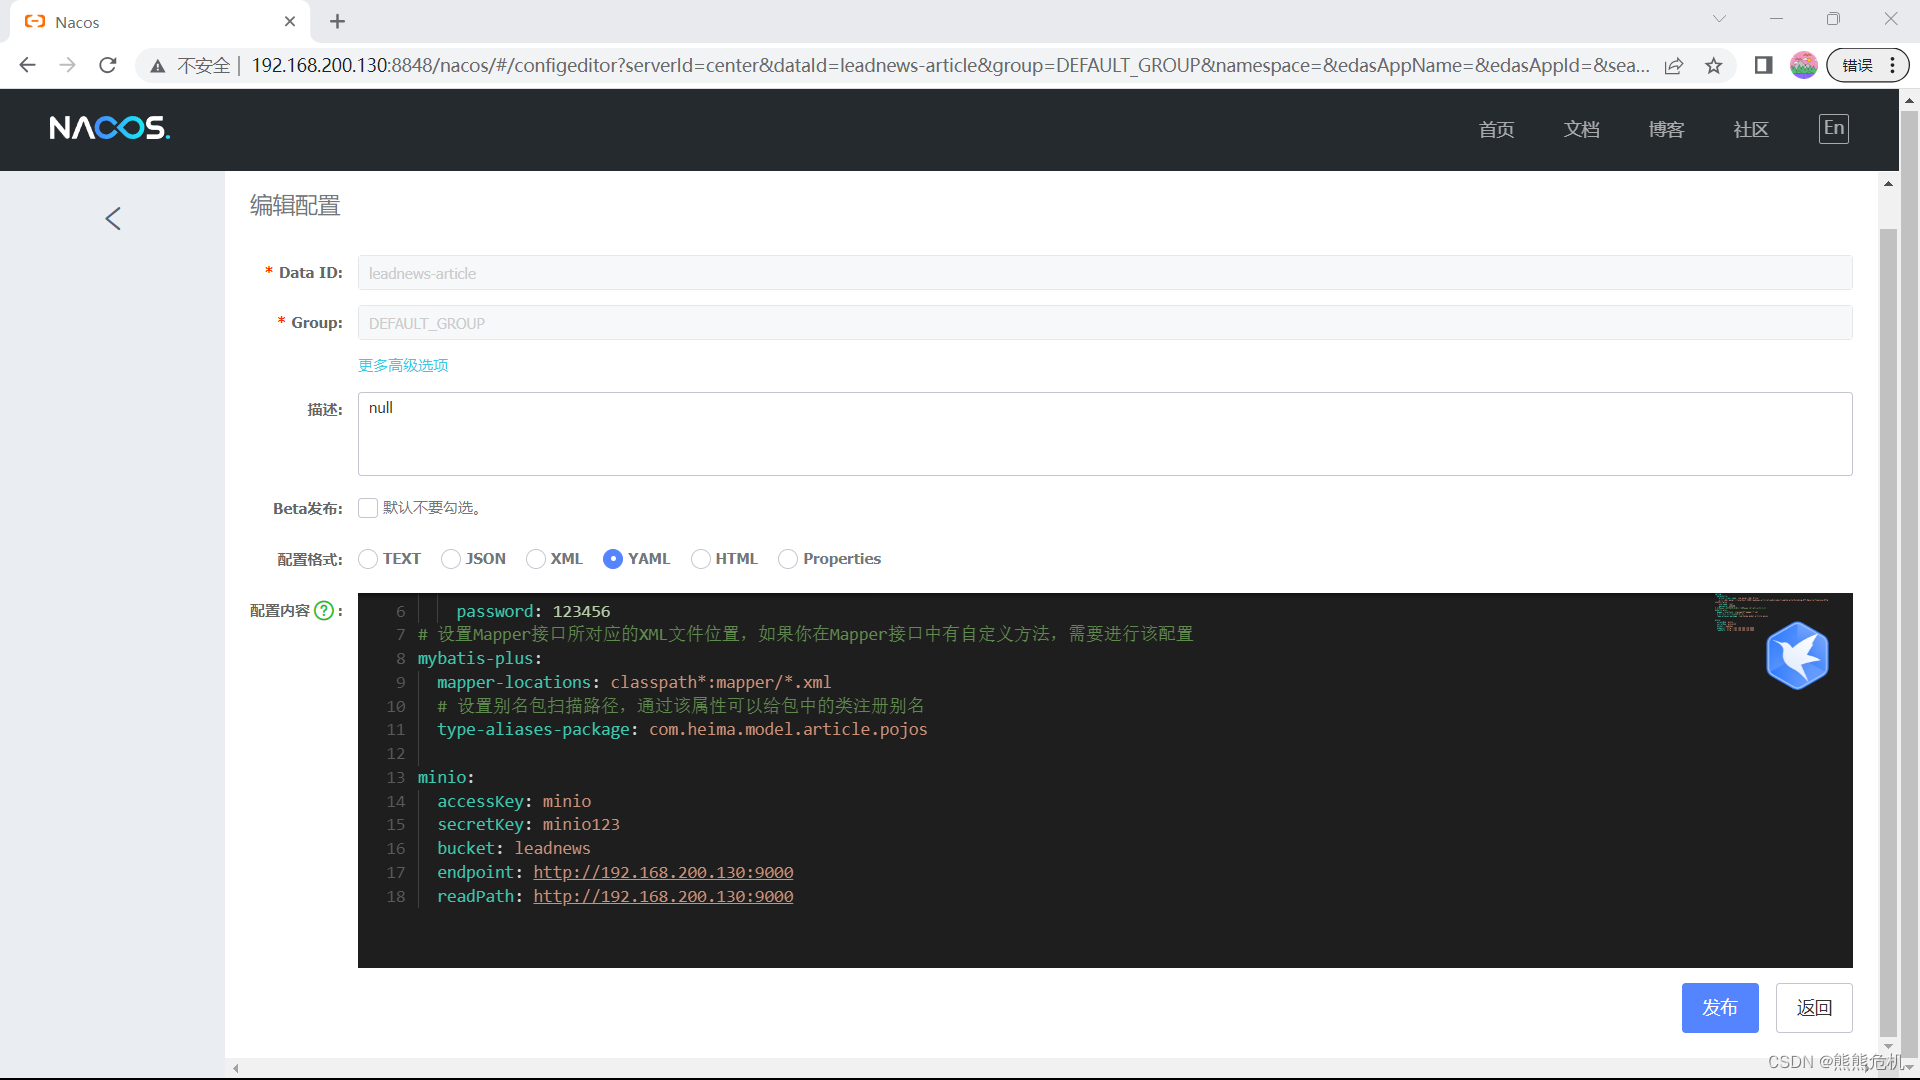
Task: Open the 文档 menu item
Action: tap(1581, 130)
